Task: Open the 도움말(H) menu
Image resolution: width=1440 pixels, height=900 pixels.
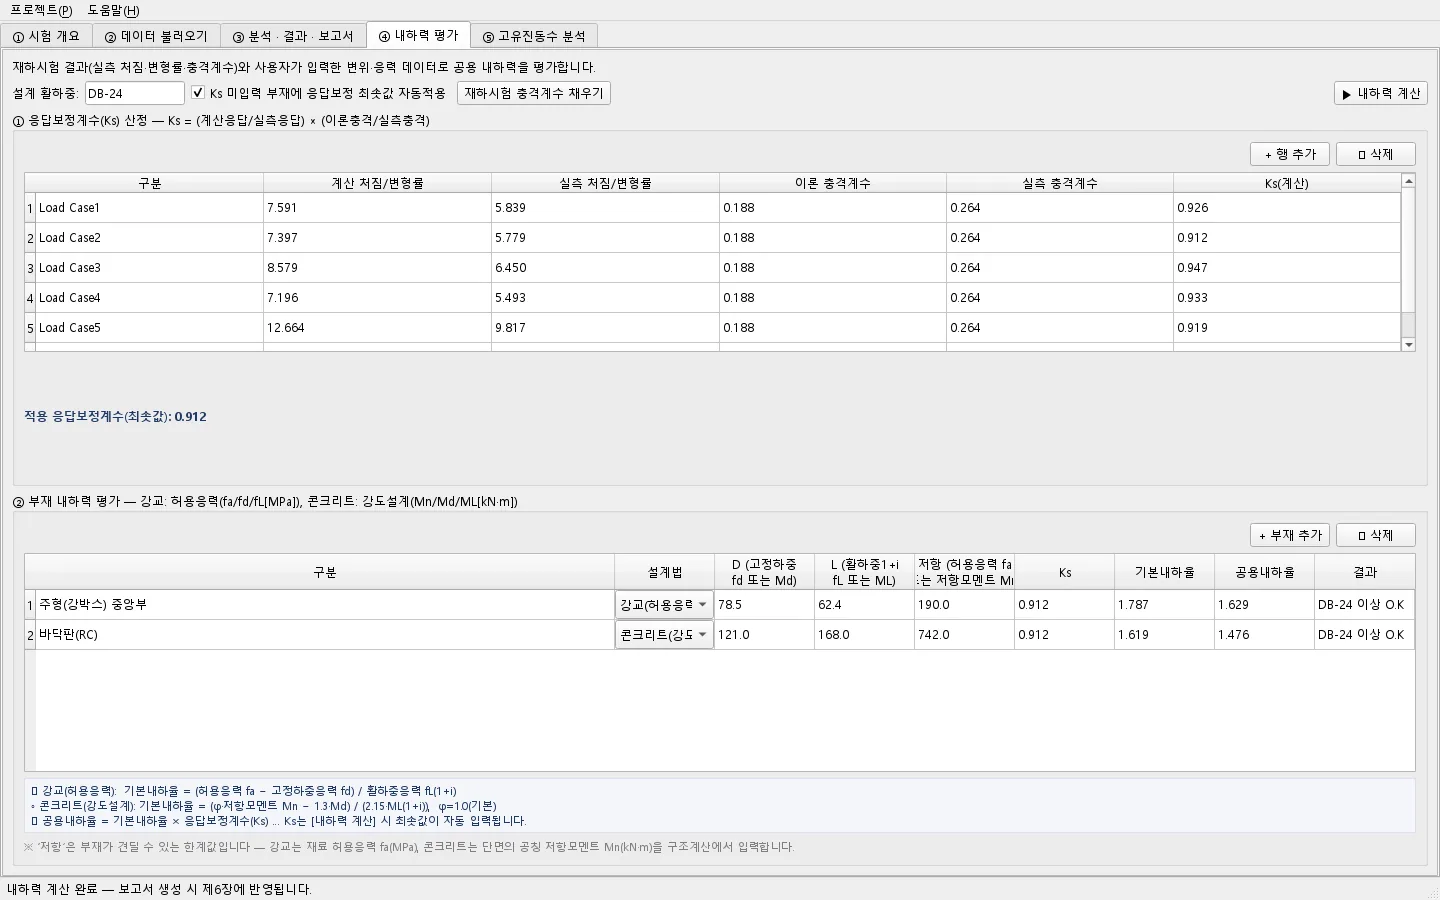Action: (x=114, y=10)
